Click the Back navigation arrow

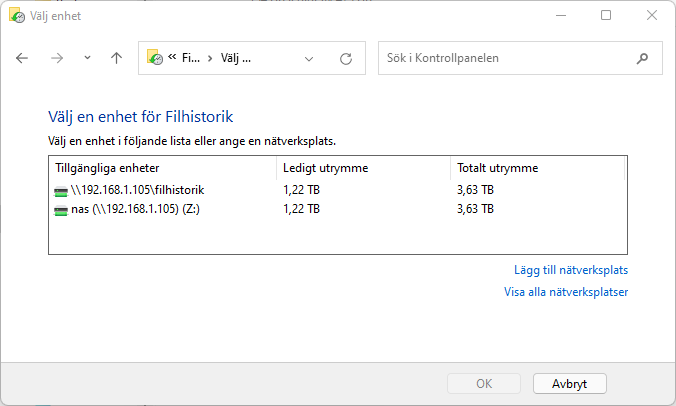(22, 58)
